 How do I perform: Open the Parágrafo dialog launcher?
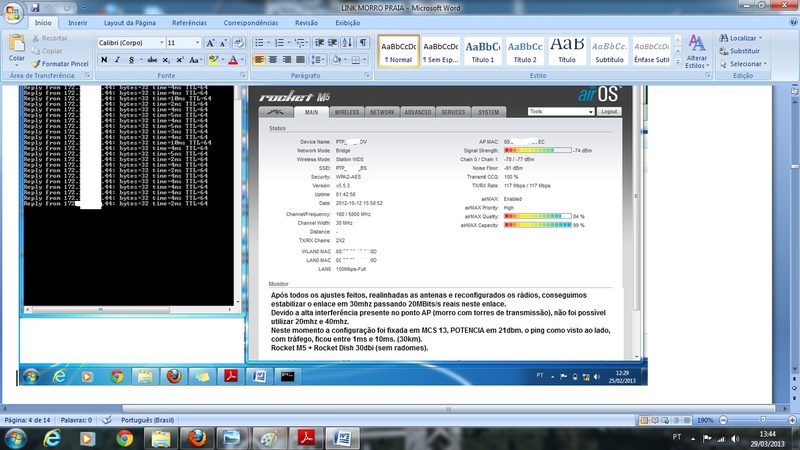click(367, 76)
